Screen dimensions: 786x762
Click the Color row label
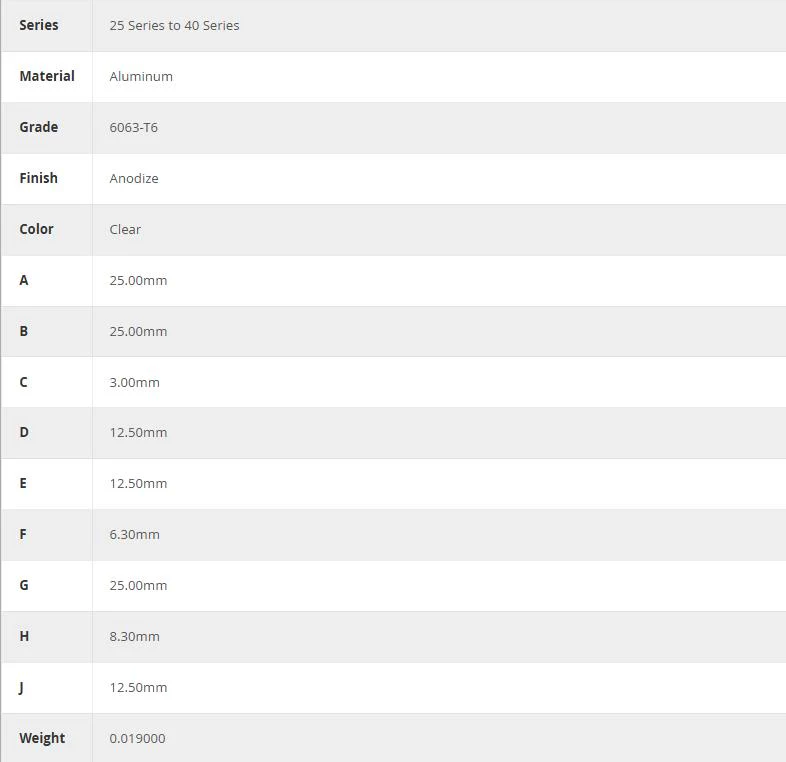(x=36, y=229)
